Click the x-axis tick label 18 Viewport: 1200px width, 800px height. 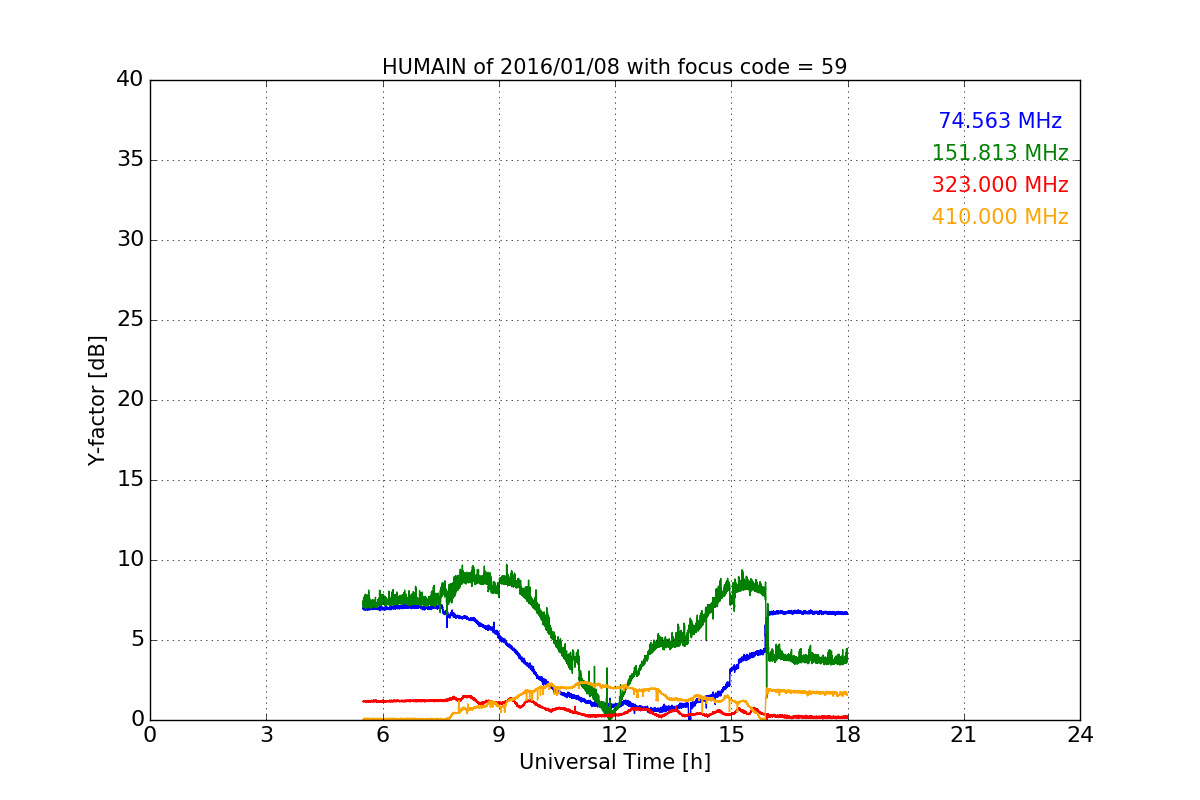847,735
